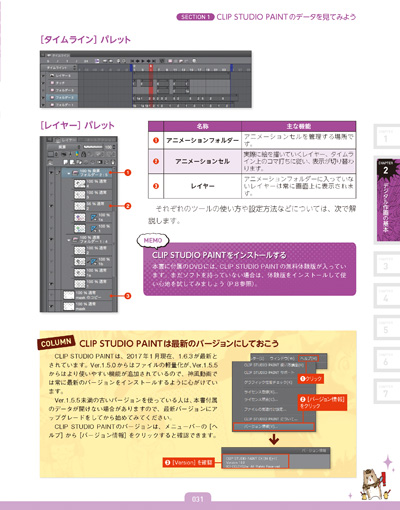
Task: Select the highlighted フォルダー2 timeline track
Action: [x=62, y=98]
